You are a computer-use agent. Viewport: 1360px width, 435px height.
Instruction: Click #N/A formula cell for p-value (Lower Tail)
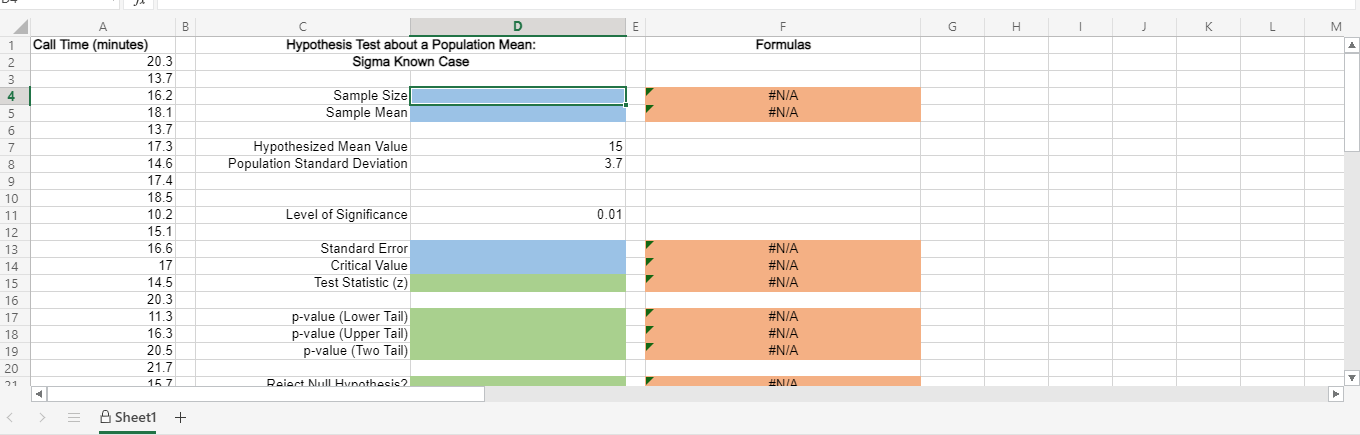coord(783,317)
